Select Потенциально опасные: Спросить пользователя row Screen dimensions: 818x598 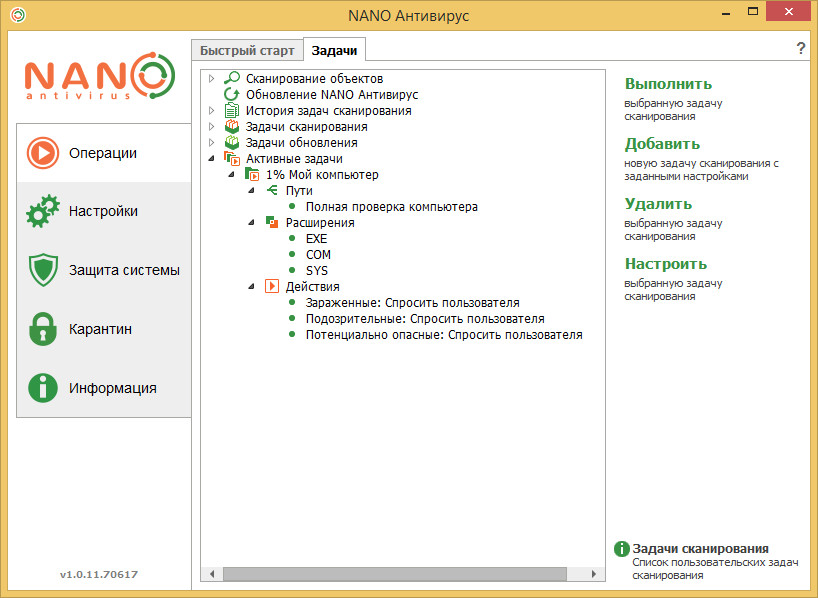(444, 334)
